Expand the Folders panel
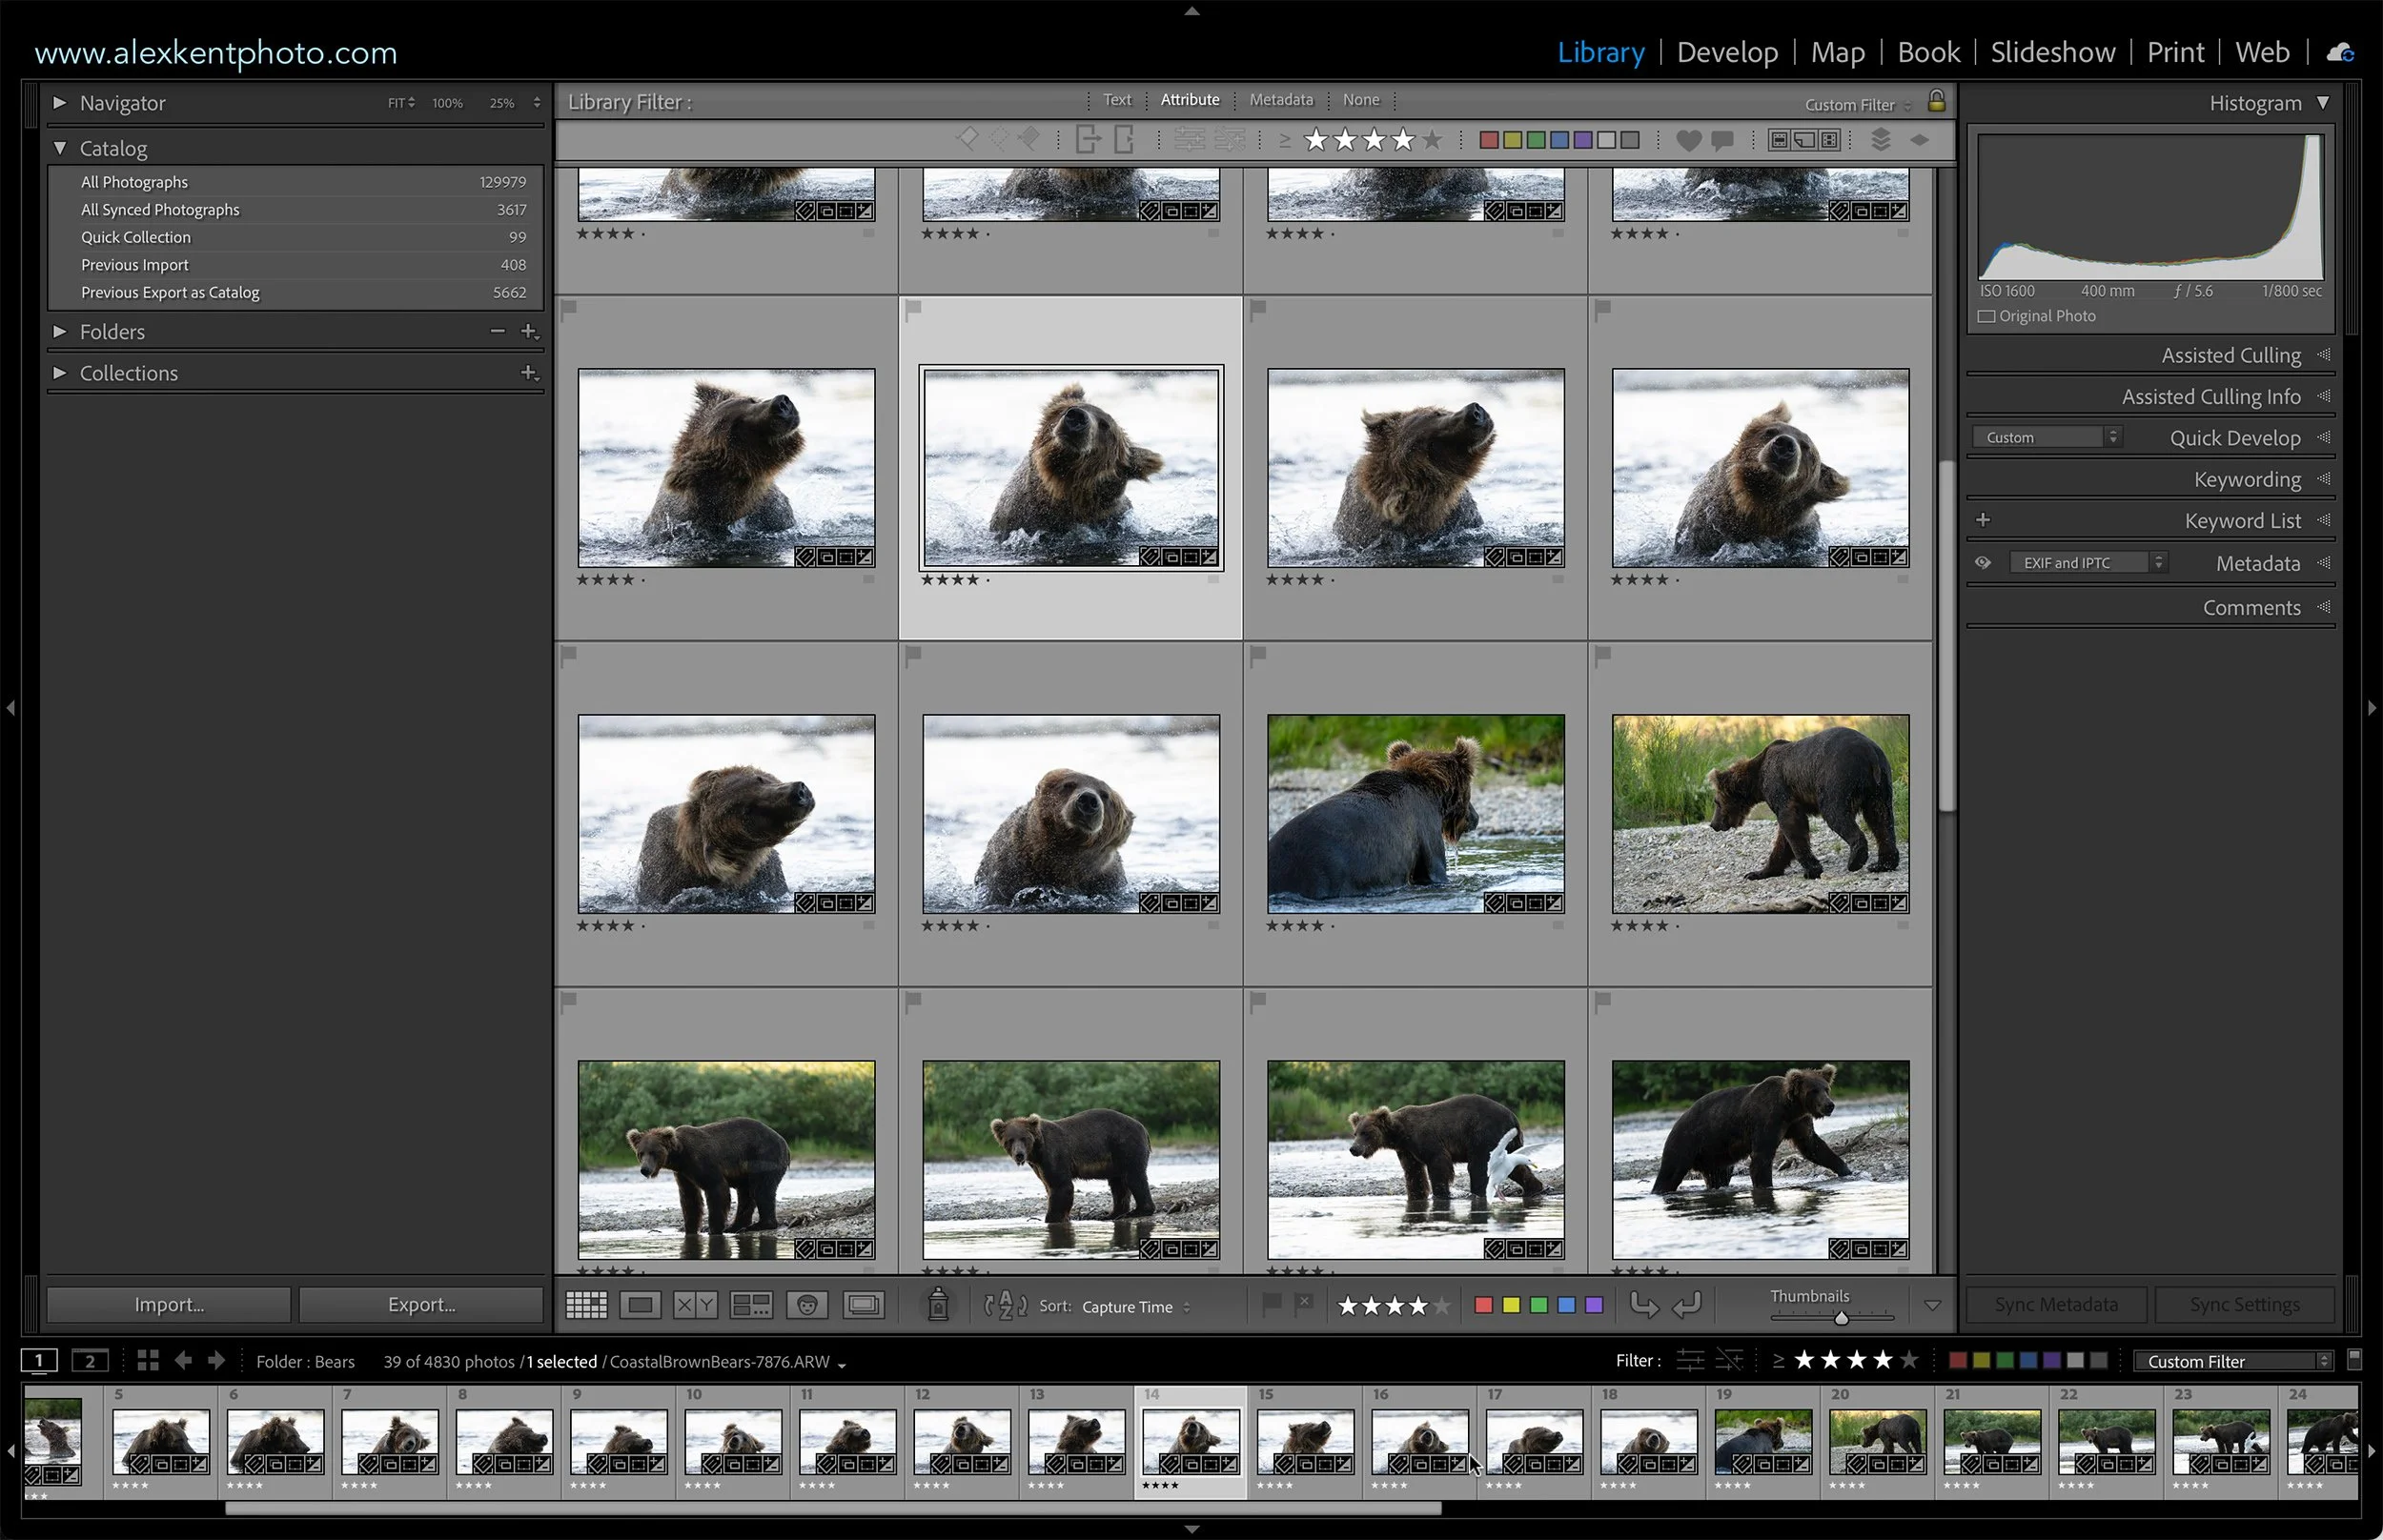The width and height of the screenshot is (2383, 1540). [59, 331]
